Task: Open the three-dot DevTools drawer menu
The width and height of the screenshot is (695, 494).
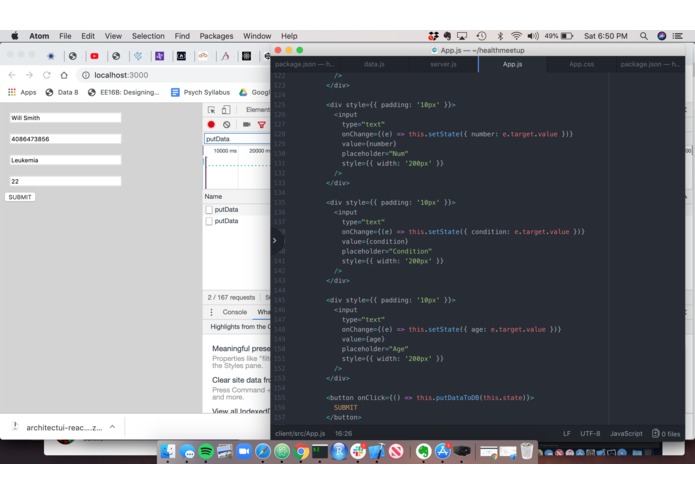Action: (211, 312)
